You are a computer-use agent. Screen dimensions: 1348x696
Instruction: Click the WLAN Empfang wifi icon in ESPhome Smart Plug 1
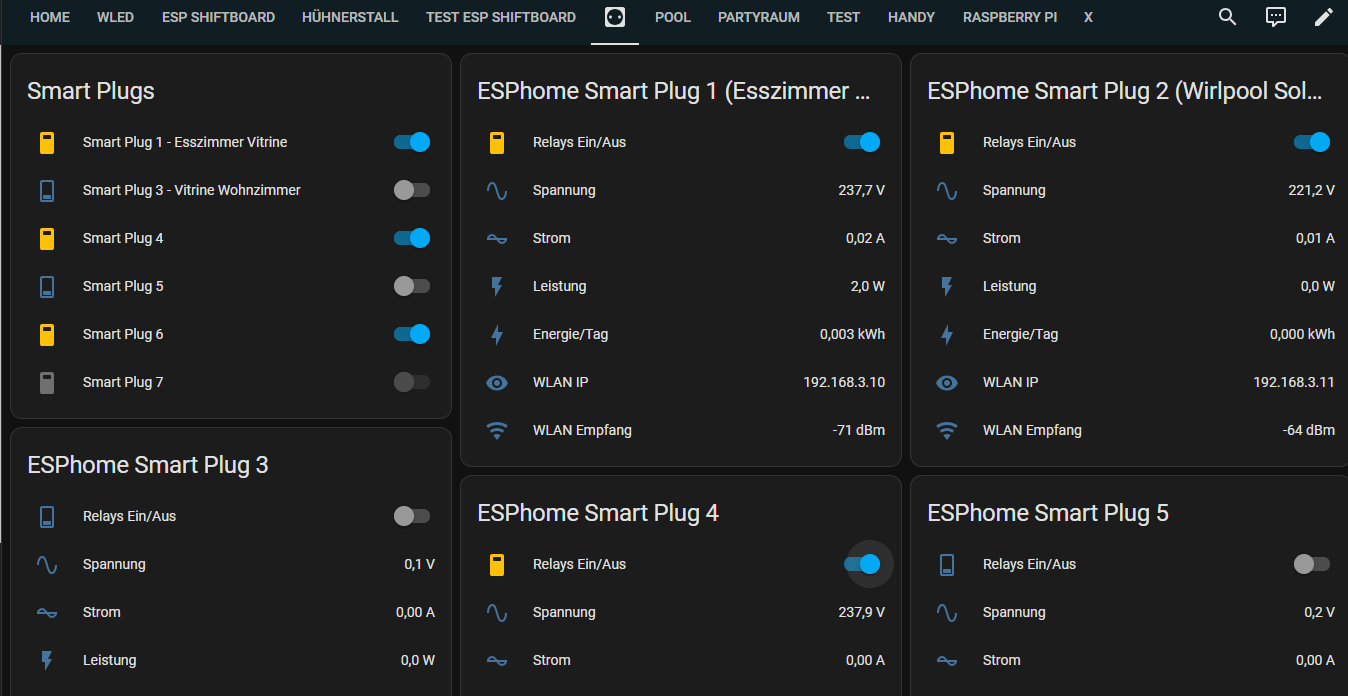click(x=497, y=430)
